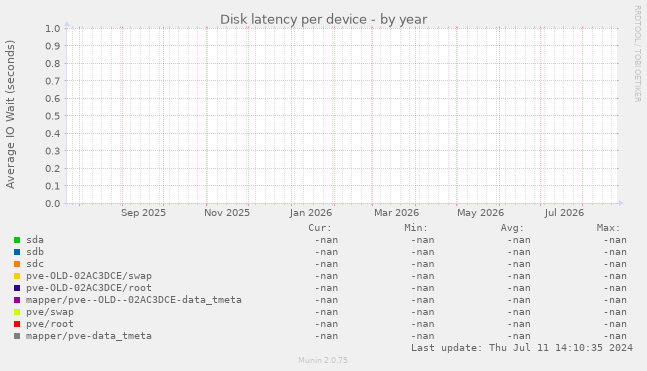Click the Average IO Wait axis label
The width and height of the screenshot is (647, 371).
coord(10,114)
